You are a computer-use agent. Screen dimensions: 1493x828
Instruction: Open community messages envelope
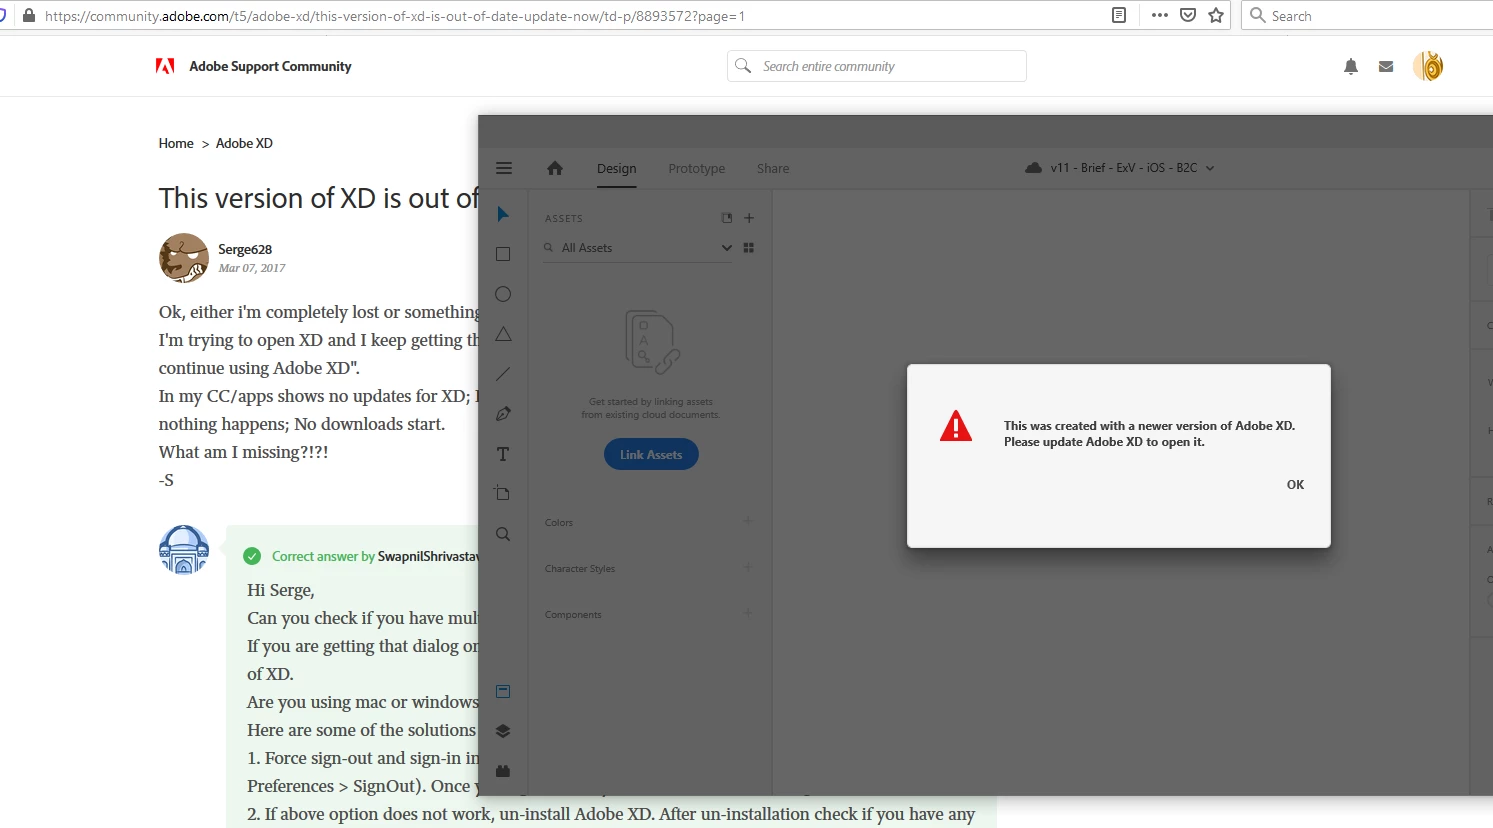tap(1386, 67)
